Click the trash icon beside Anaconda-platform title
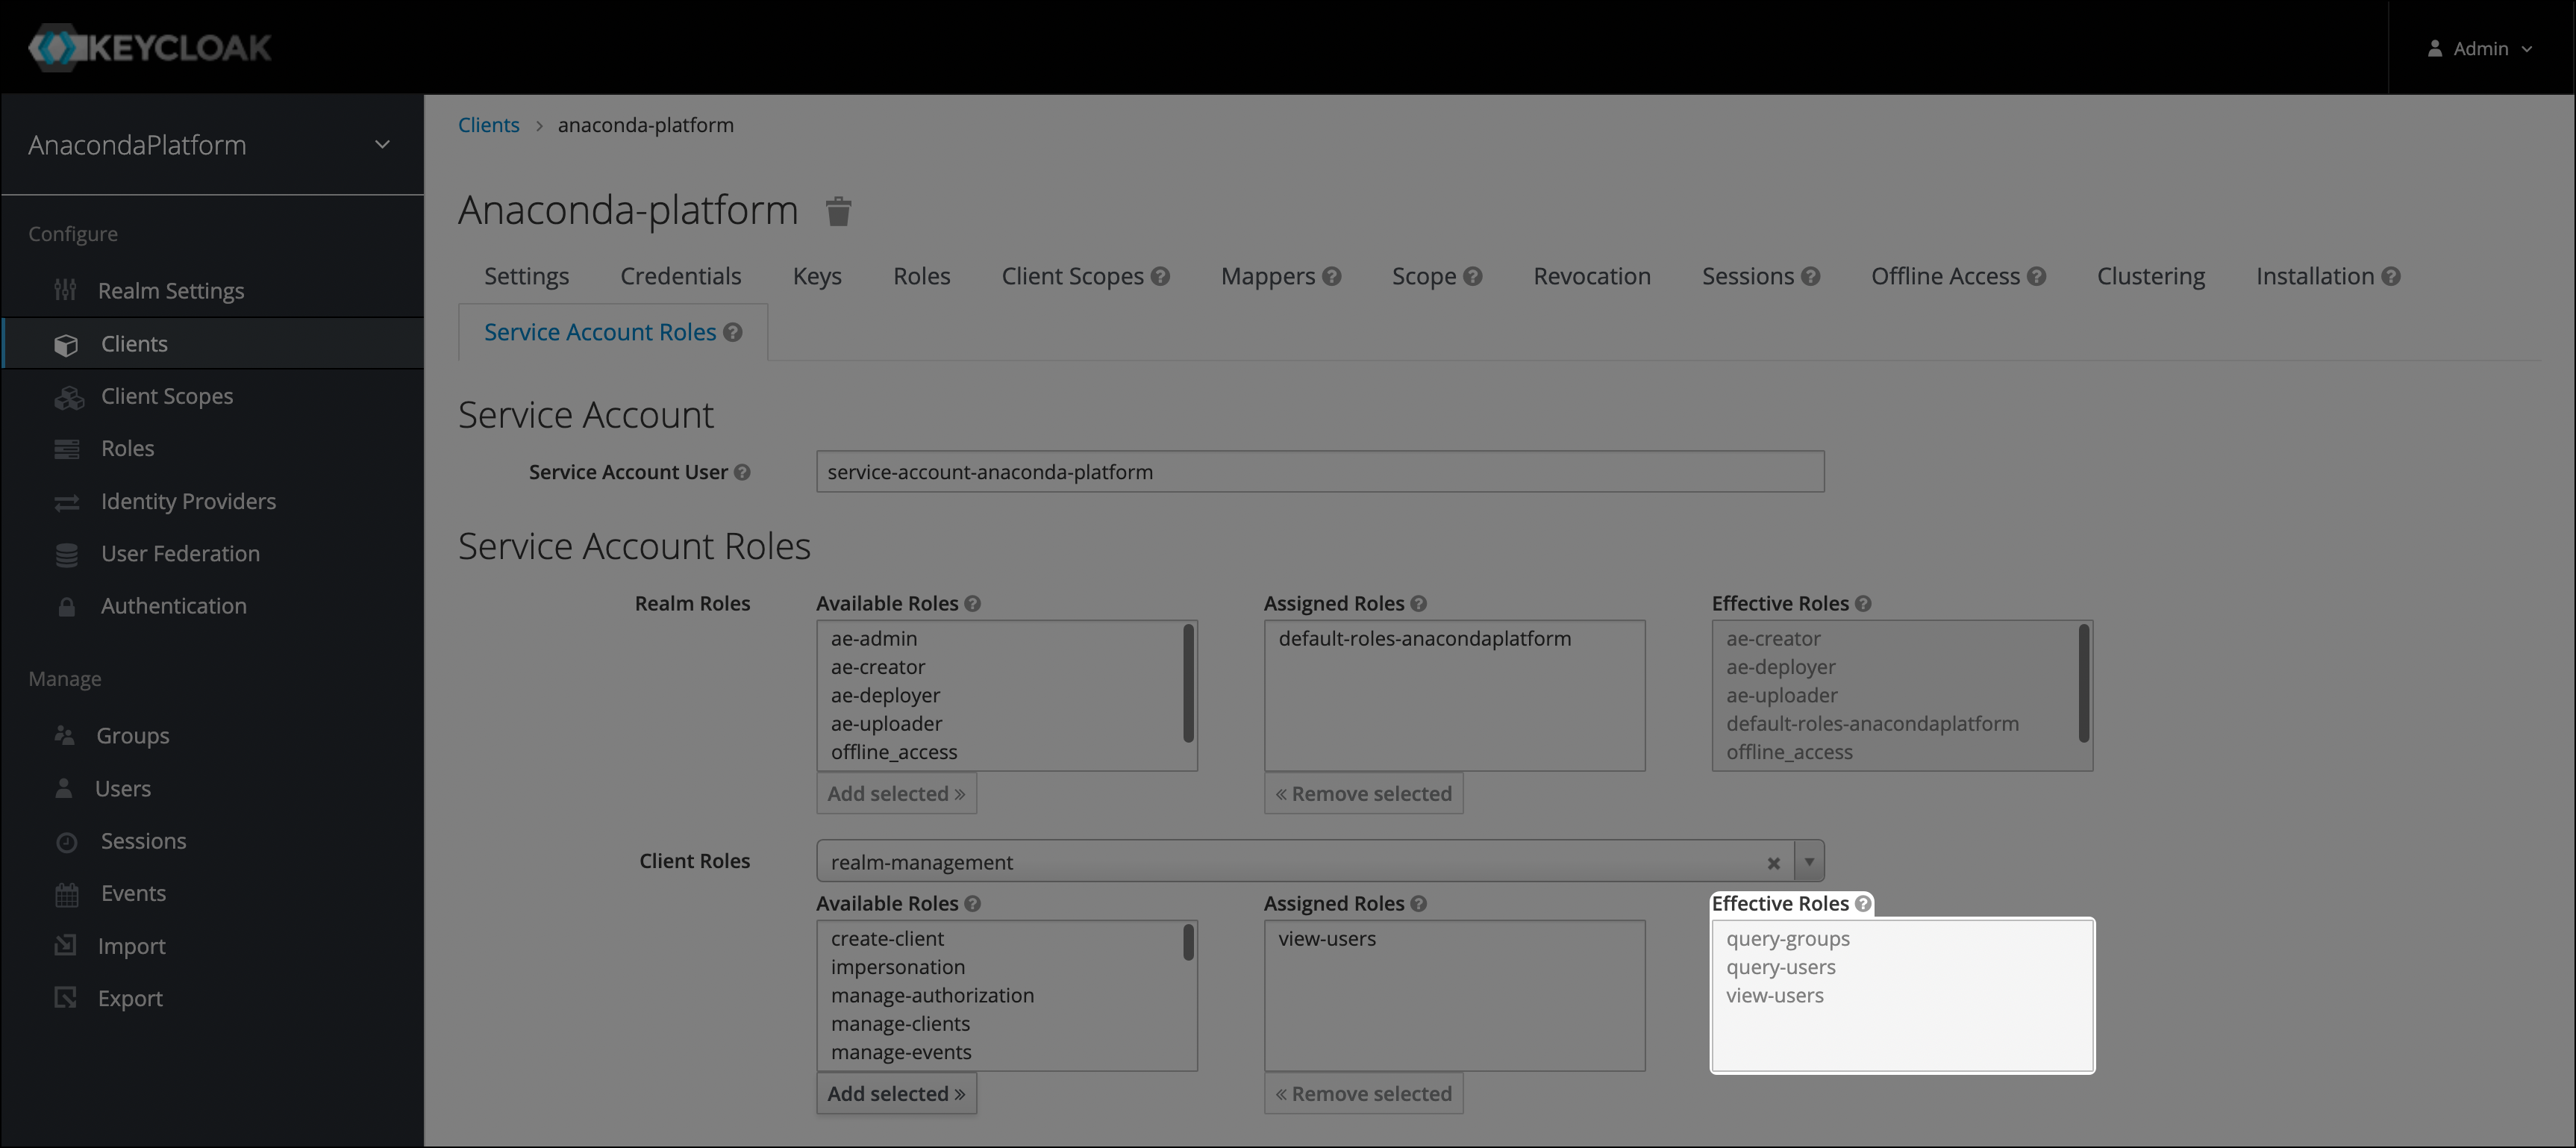The height and width of the screenshot is (1148, 2576). click(x=838, y=211)
